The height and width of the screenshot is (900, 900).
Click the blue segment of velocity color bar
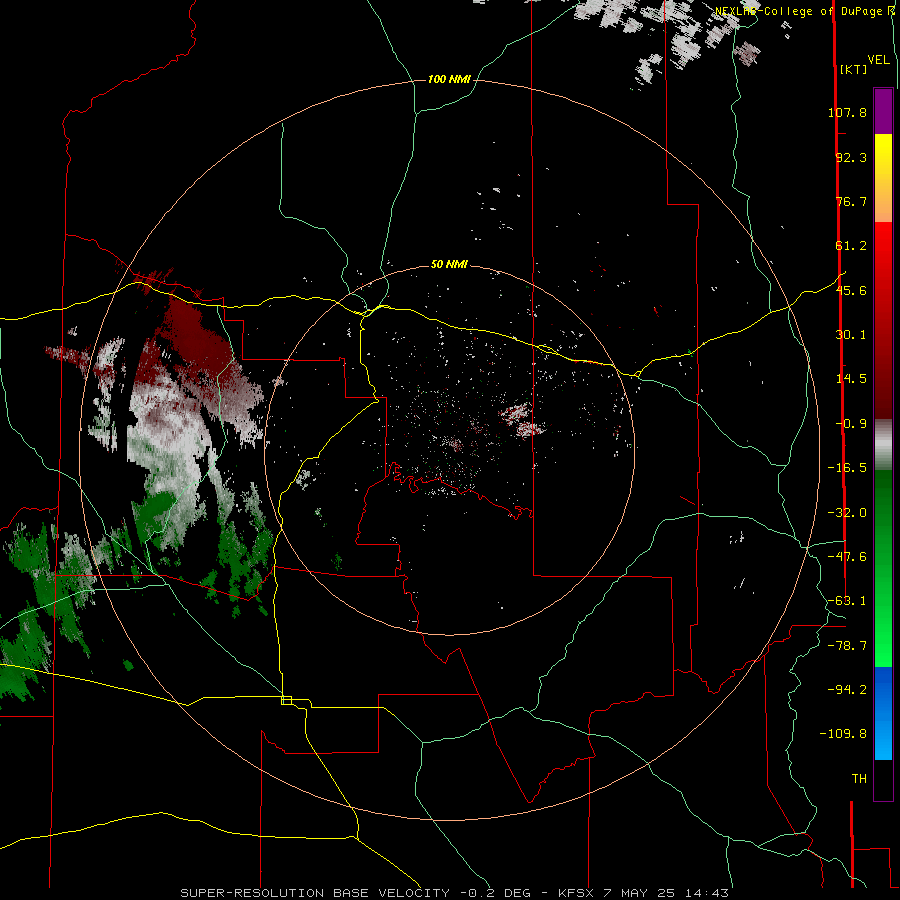coord(883,713)
